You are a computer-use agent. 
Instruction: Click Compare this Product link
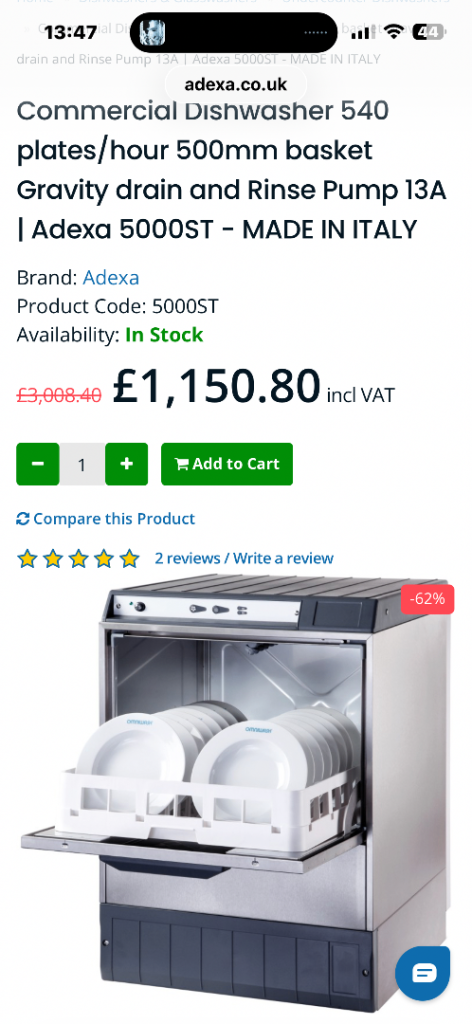(x=106, y=519)
